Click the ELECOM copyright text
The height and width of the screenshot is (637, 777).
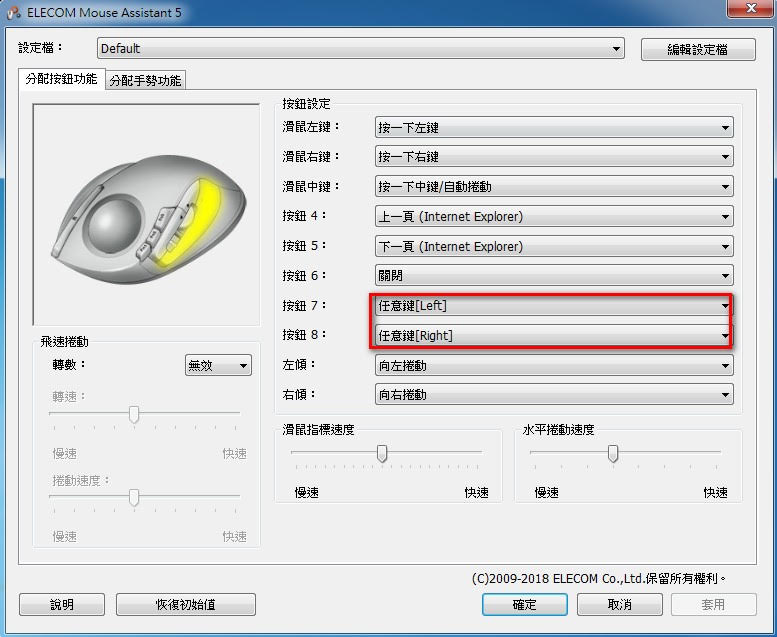599,579
